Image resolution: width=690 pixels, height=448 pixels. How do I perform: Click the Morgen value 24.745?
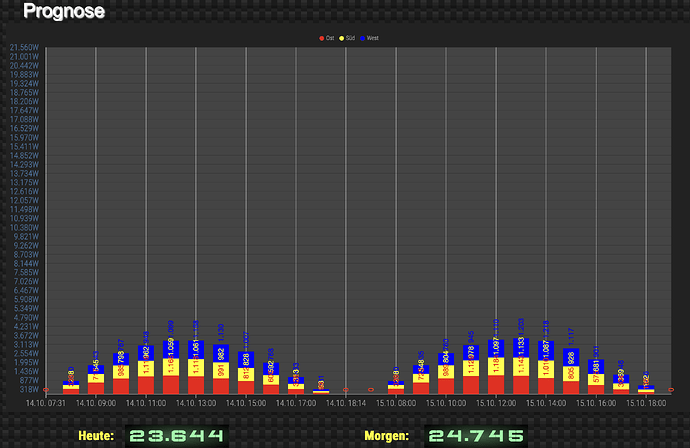(476, 436)
